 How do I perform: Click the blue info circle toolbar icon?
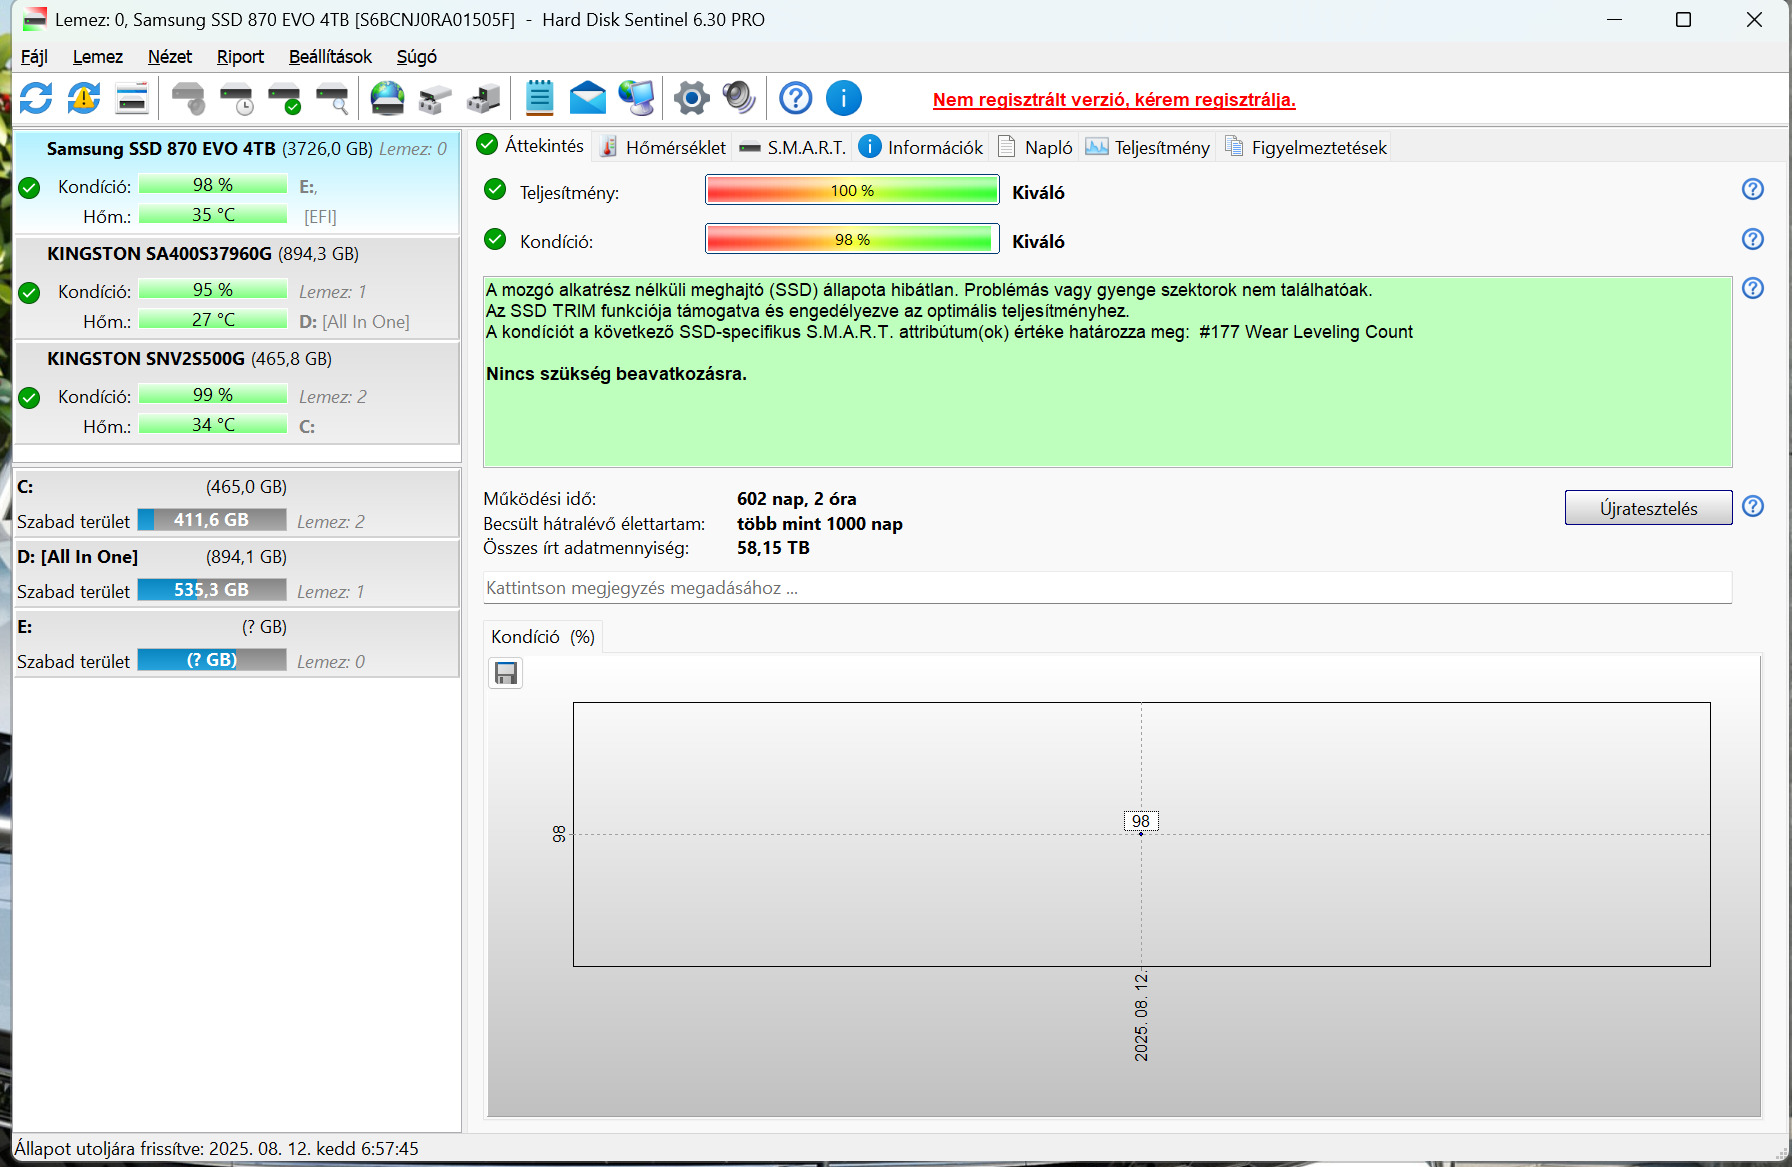point(844,98)
